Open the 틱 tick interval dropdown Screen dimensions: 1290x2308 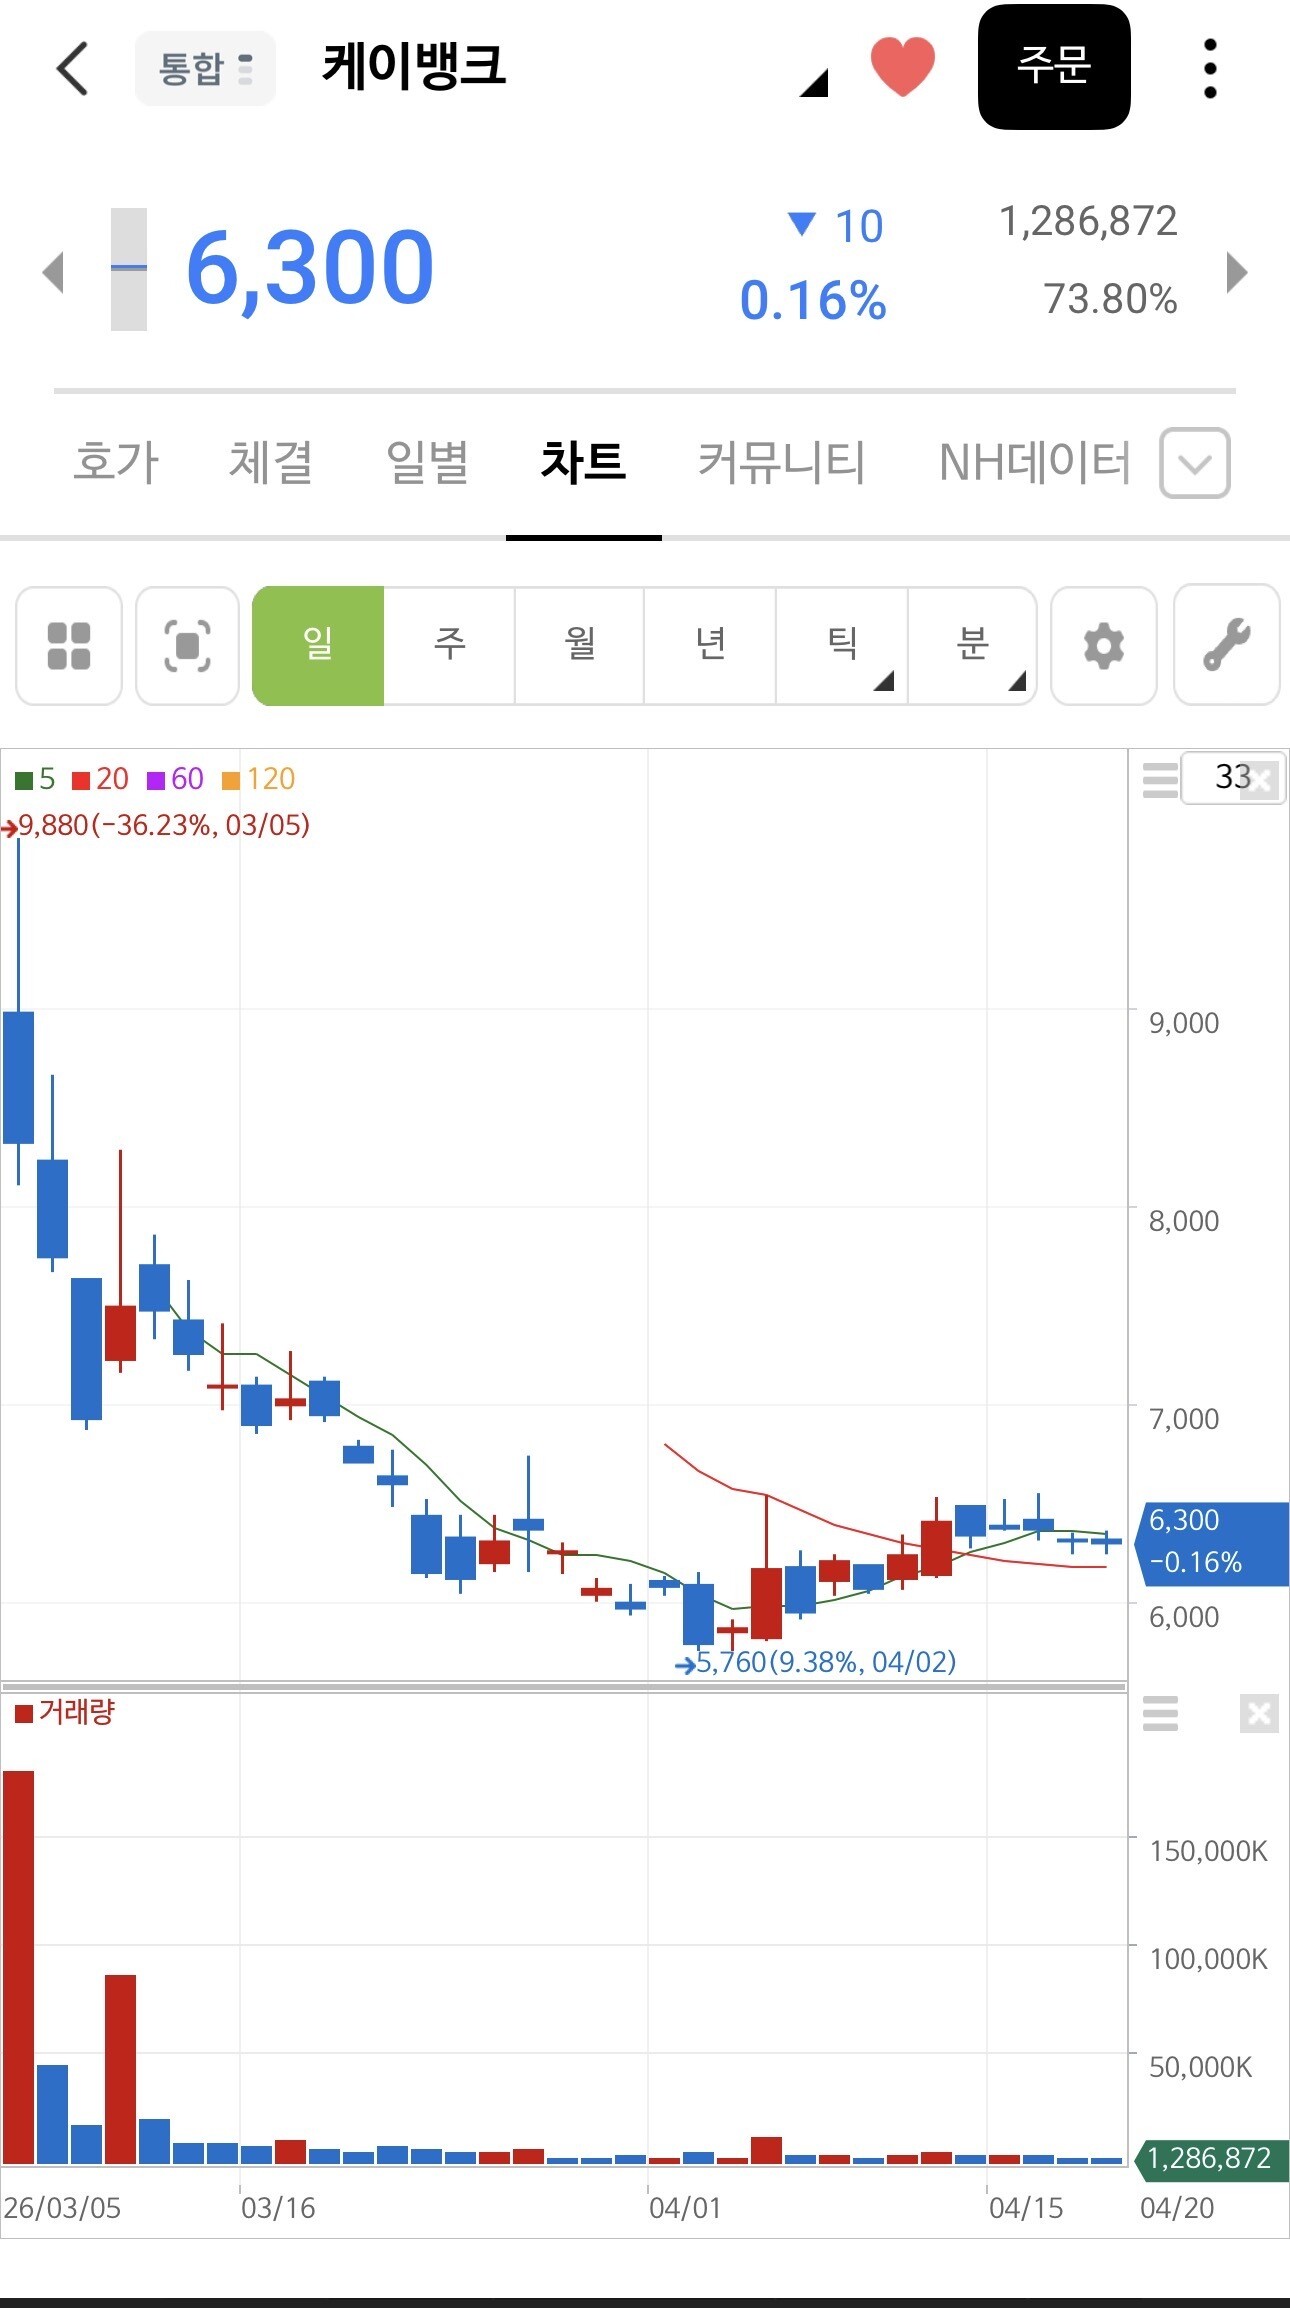(842, 645)
